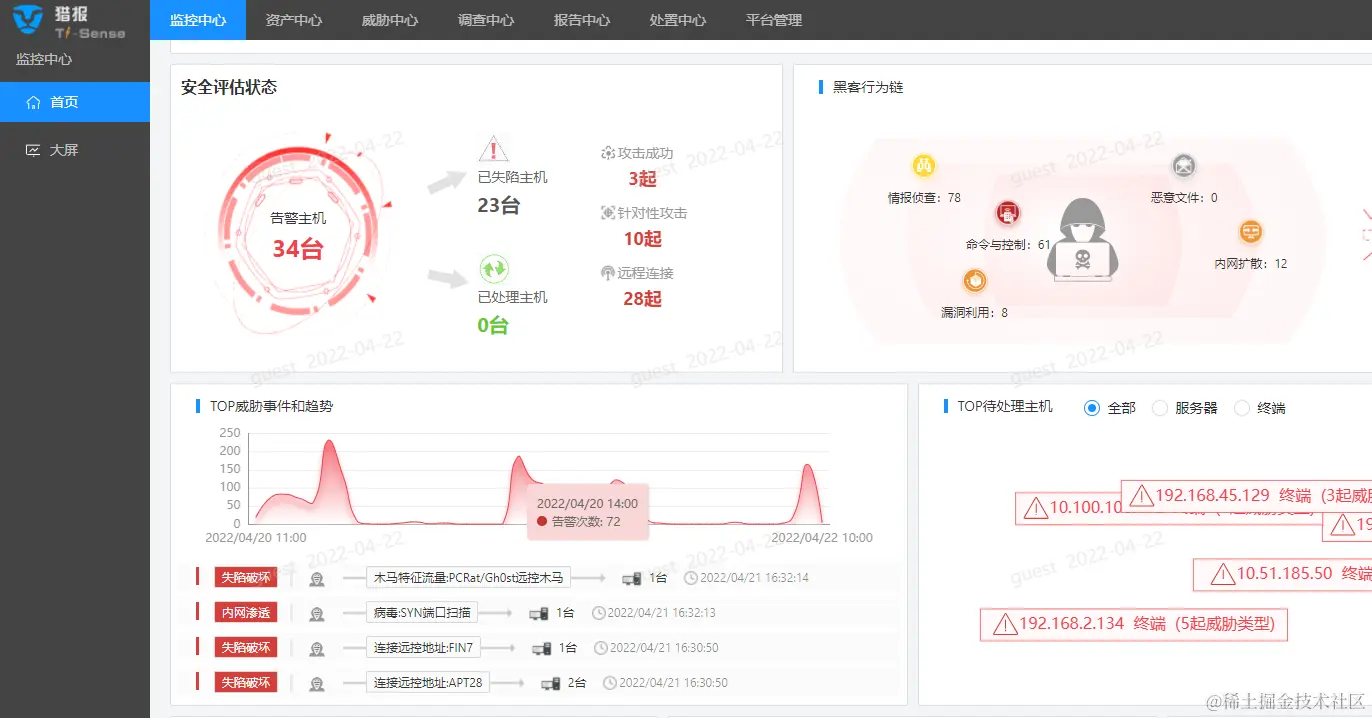Click the attacker icon on the APT28 row
Image resolution: width=1372 pixels, height=718 pixels.
coord(317,683)
